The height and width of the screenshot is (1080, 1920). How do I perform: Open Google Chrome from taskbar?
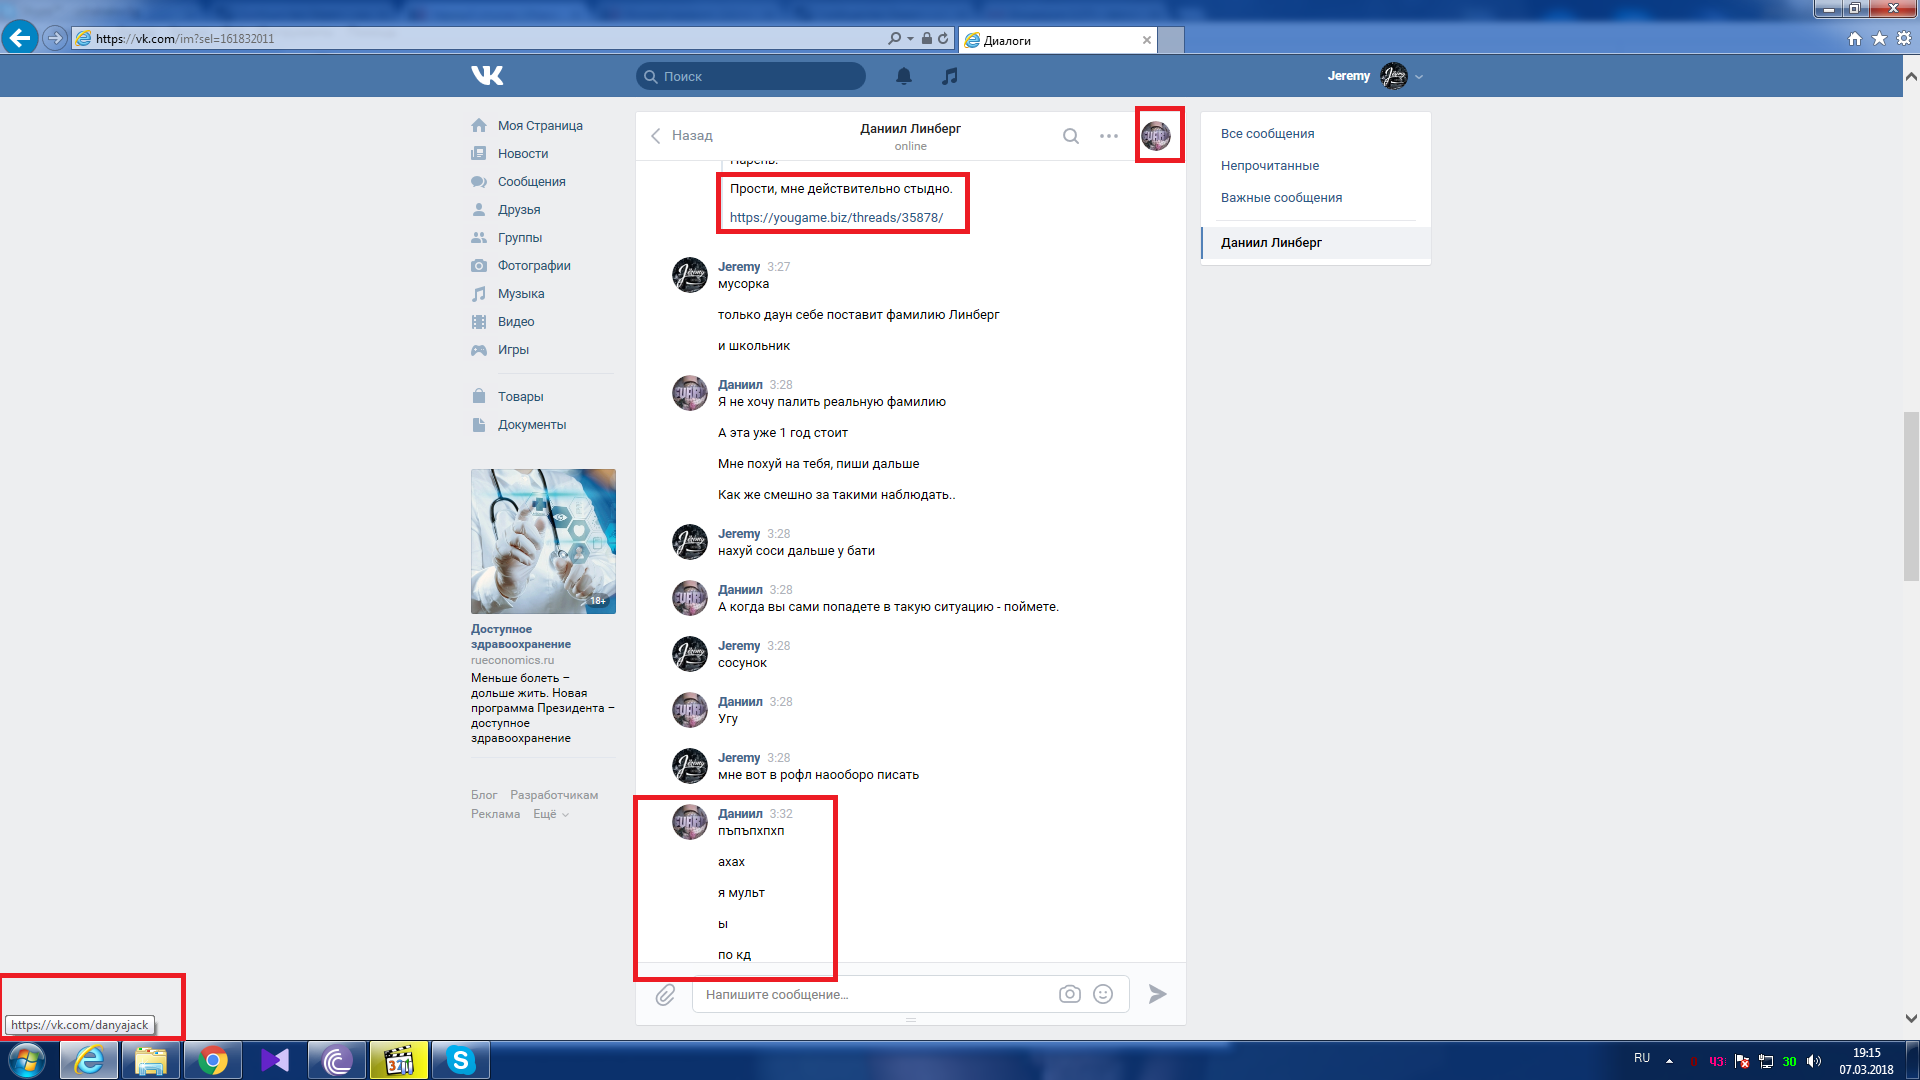click(x=212, y=1060)
